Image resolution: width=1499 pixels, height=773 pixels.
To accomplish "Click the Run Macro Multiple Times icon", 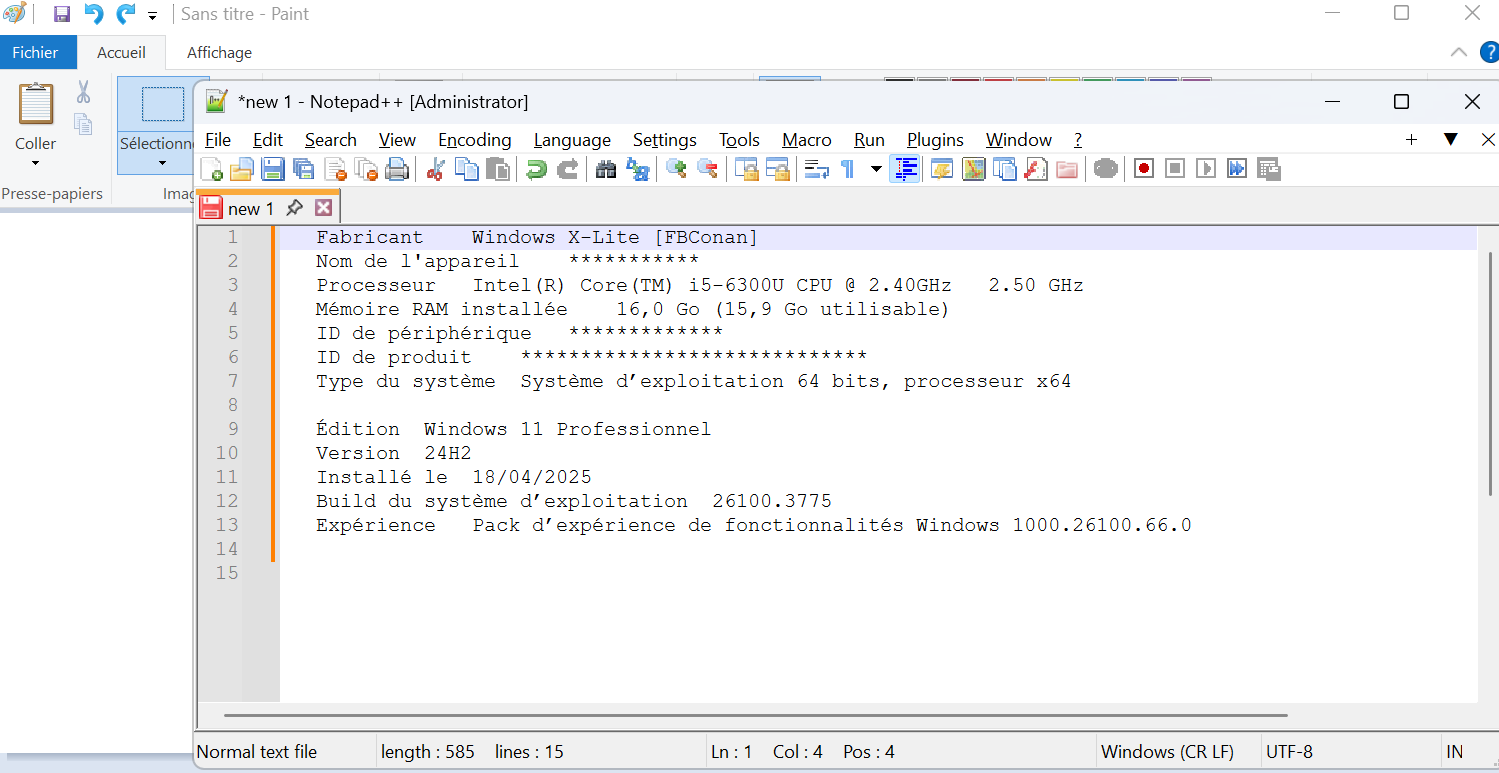I will pos(1237,169).
